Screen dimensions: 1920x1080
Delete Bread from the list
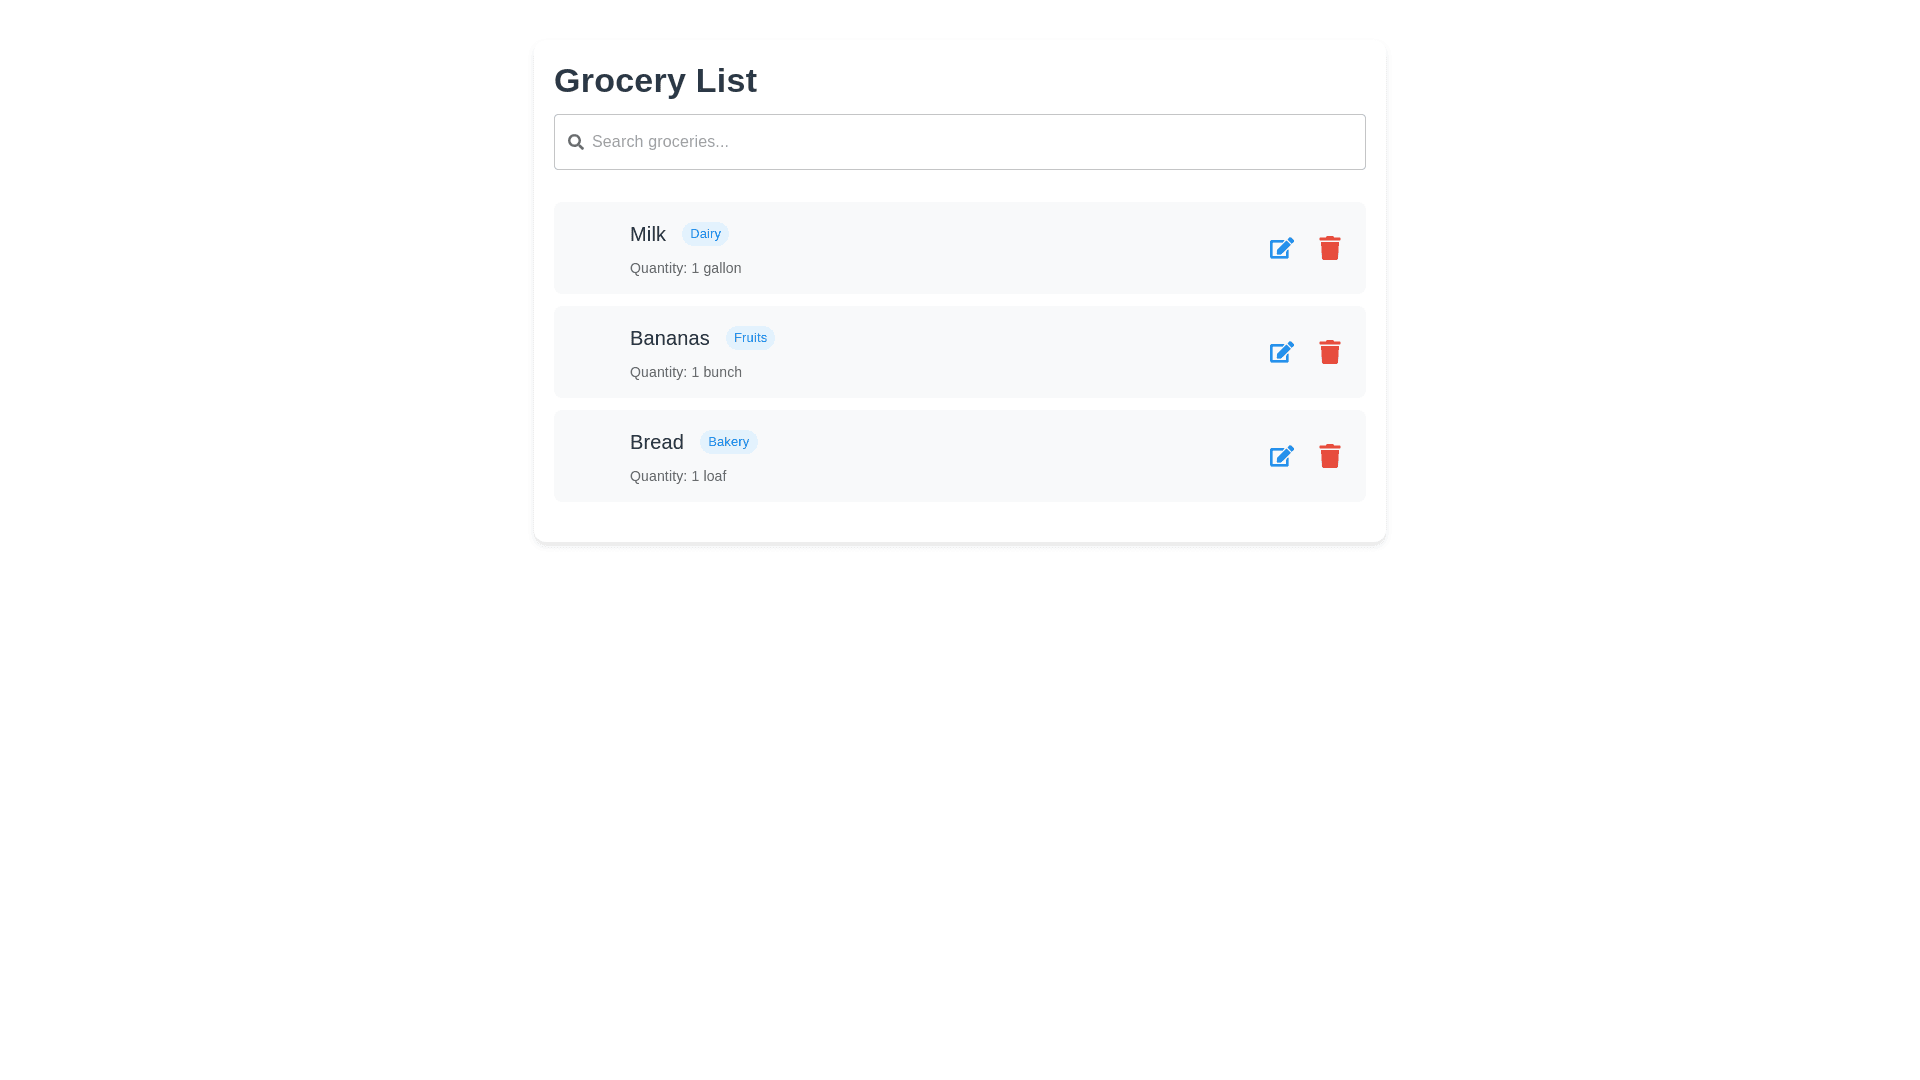[1329, 456]
